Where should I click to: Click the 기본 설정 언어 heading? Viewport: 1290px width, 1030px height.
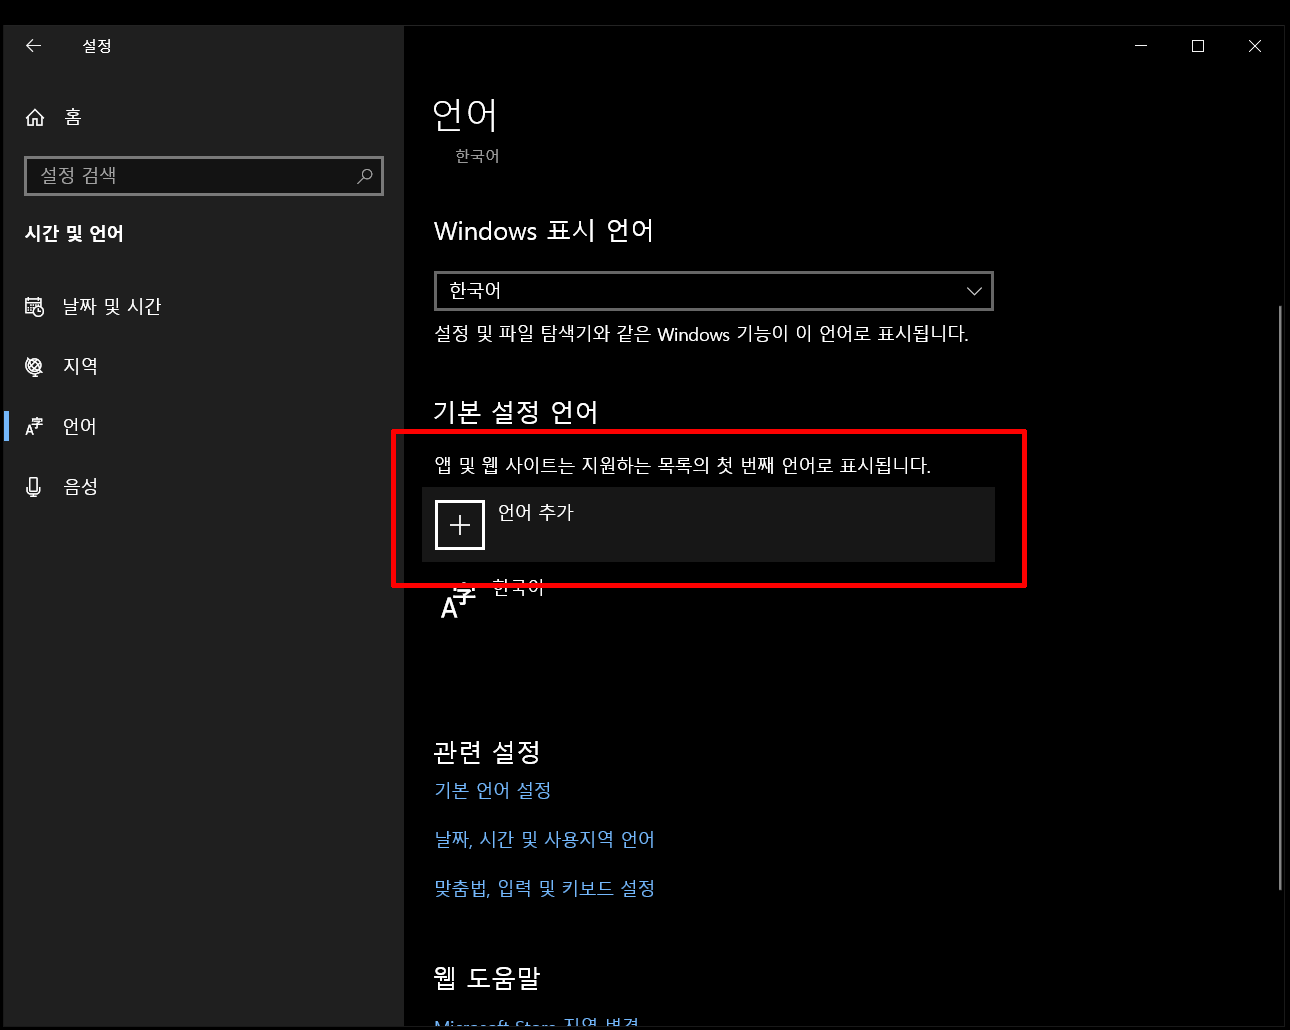(516, 412)
